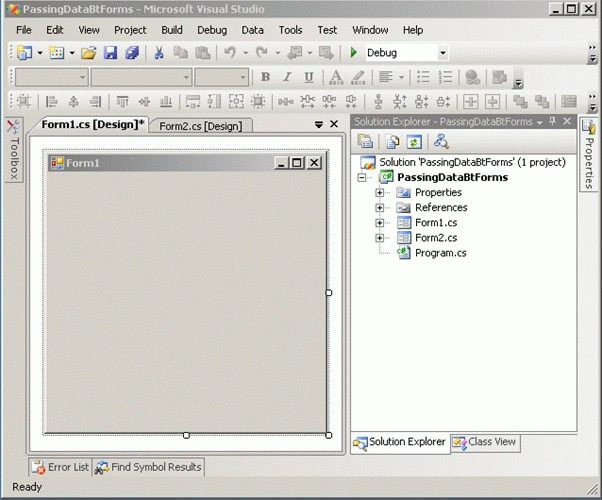602x500 pixels.
Task: Expand the References tree node
Action: pos(379,208)
